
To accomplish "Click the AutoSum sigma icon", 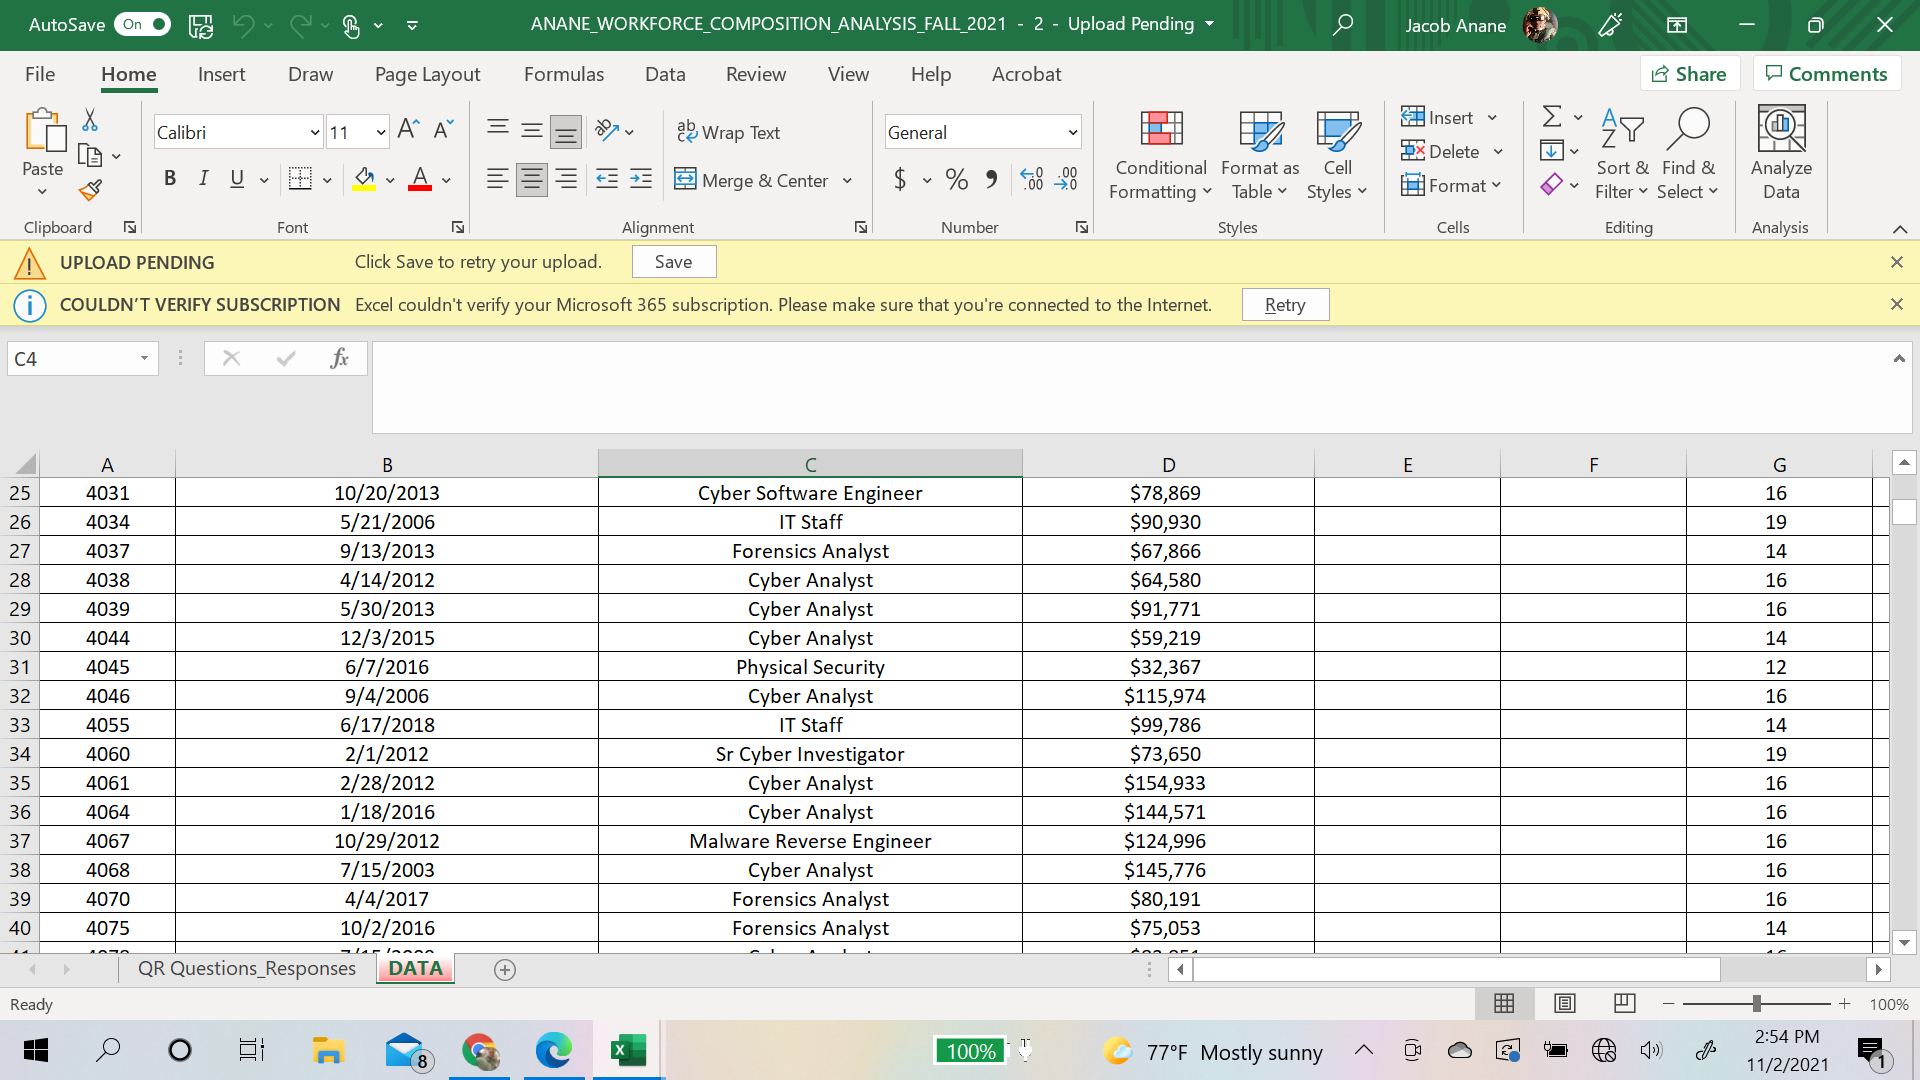I will click(1551, 117).
